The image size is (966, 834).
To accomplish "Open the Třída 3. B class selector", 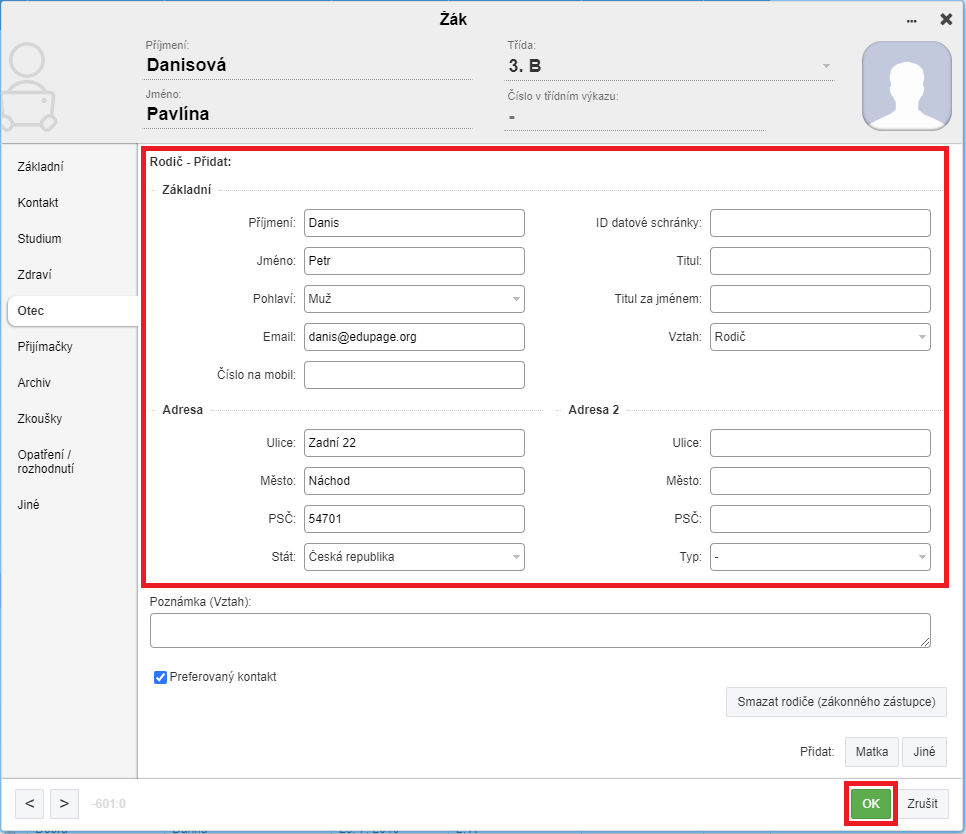I will pyautogui.click(x=669, y=66).
